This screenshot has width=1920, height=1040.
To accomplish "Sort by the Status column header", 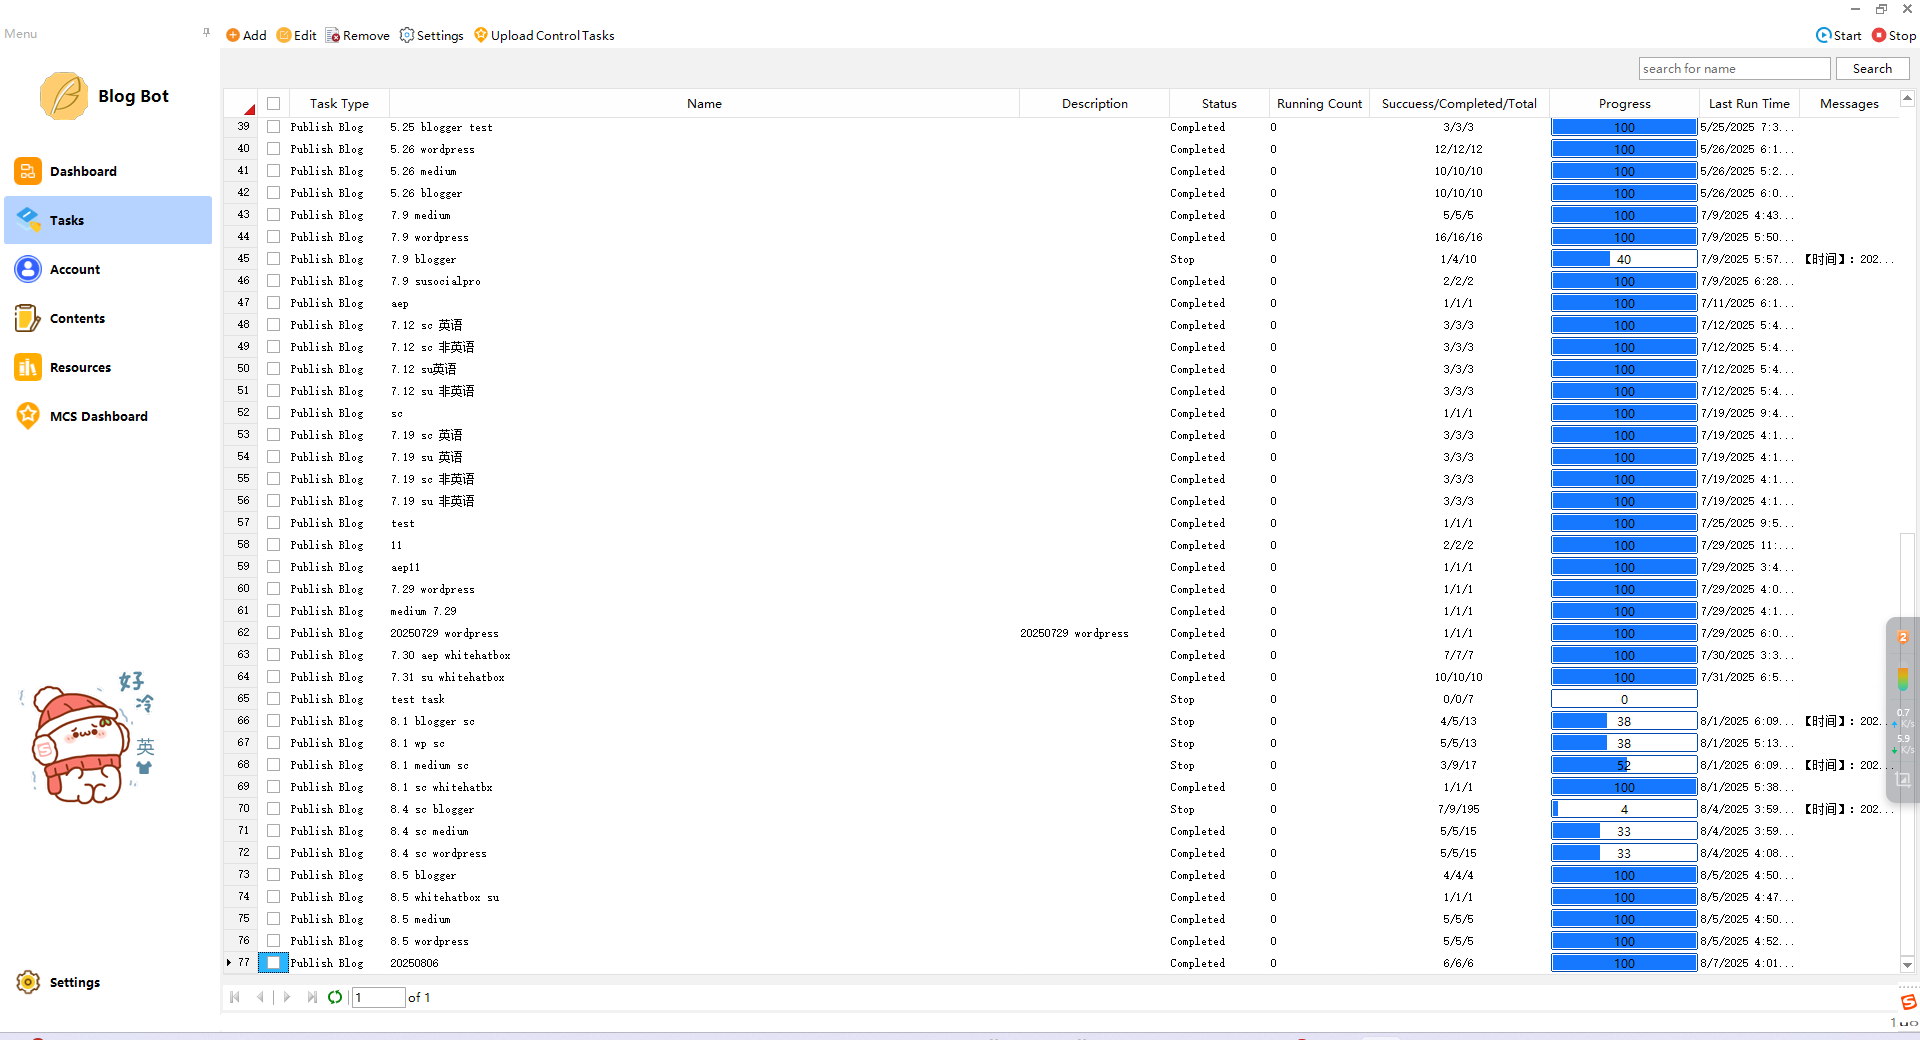I will pyautogui.click(x=1218, y=103).
